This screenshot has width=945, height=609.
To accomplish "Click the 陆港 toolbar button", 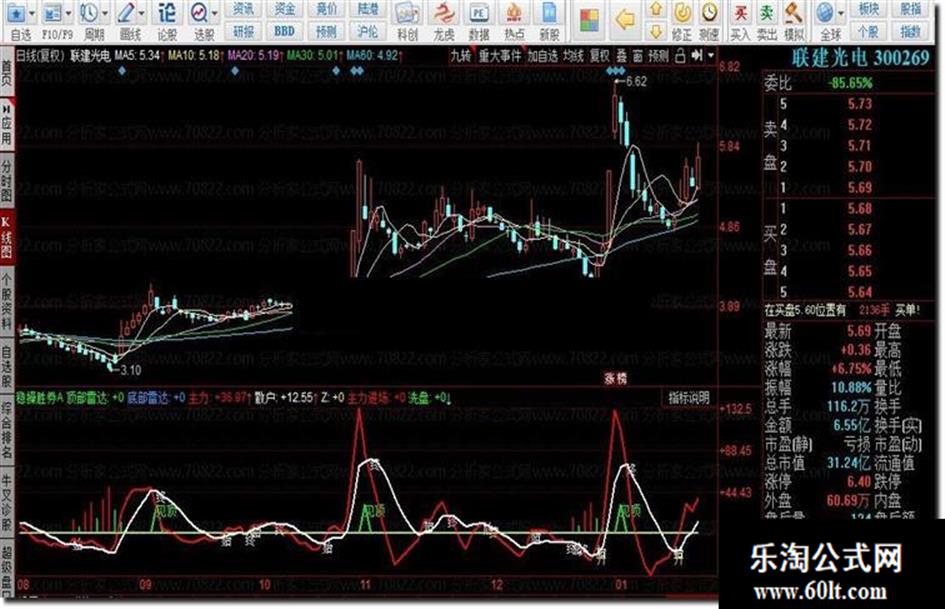I will (x=368, y=9).
